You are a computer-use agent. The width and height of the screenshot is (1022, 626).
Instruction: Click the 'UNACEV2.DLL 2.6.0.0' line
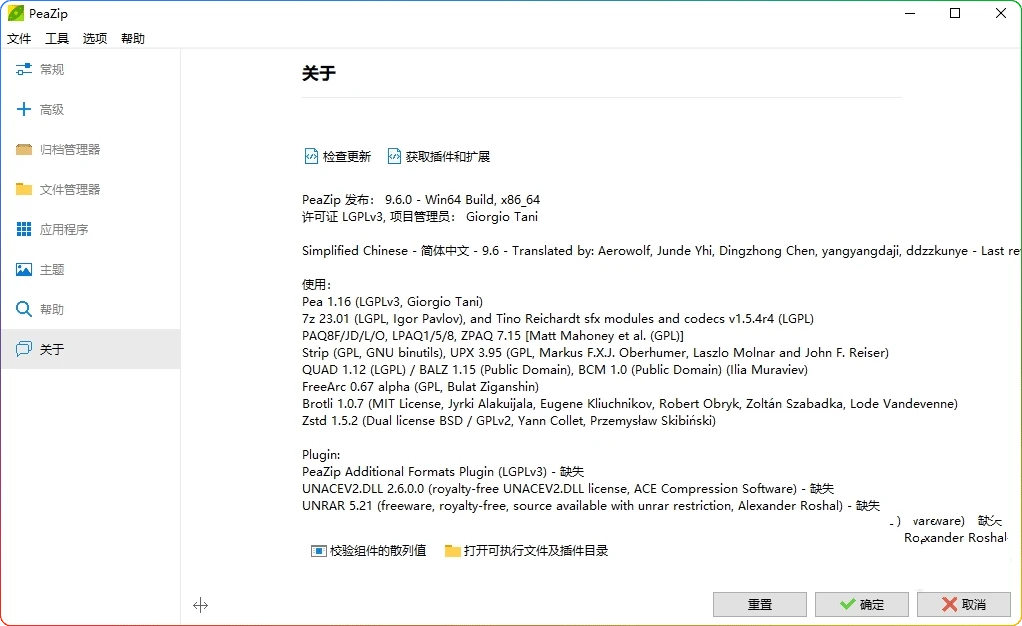tap(568, 488)
